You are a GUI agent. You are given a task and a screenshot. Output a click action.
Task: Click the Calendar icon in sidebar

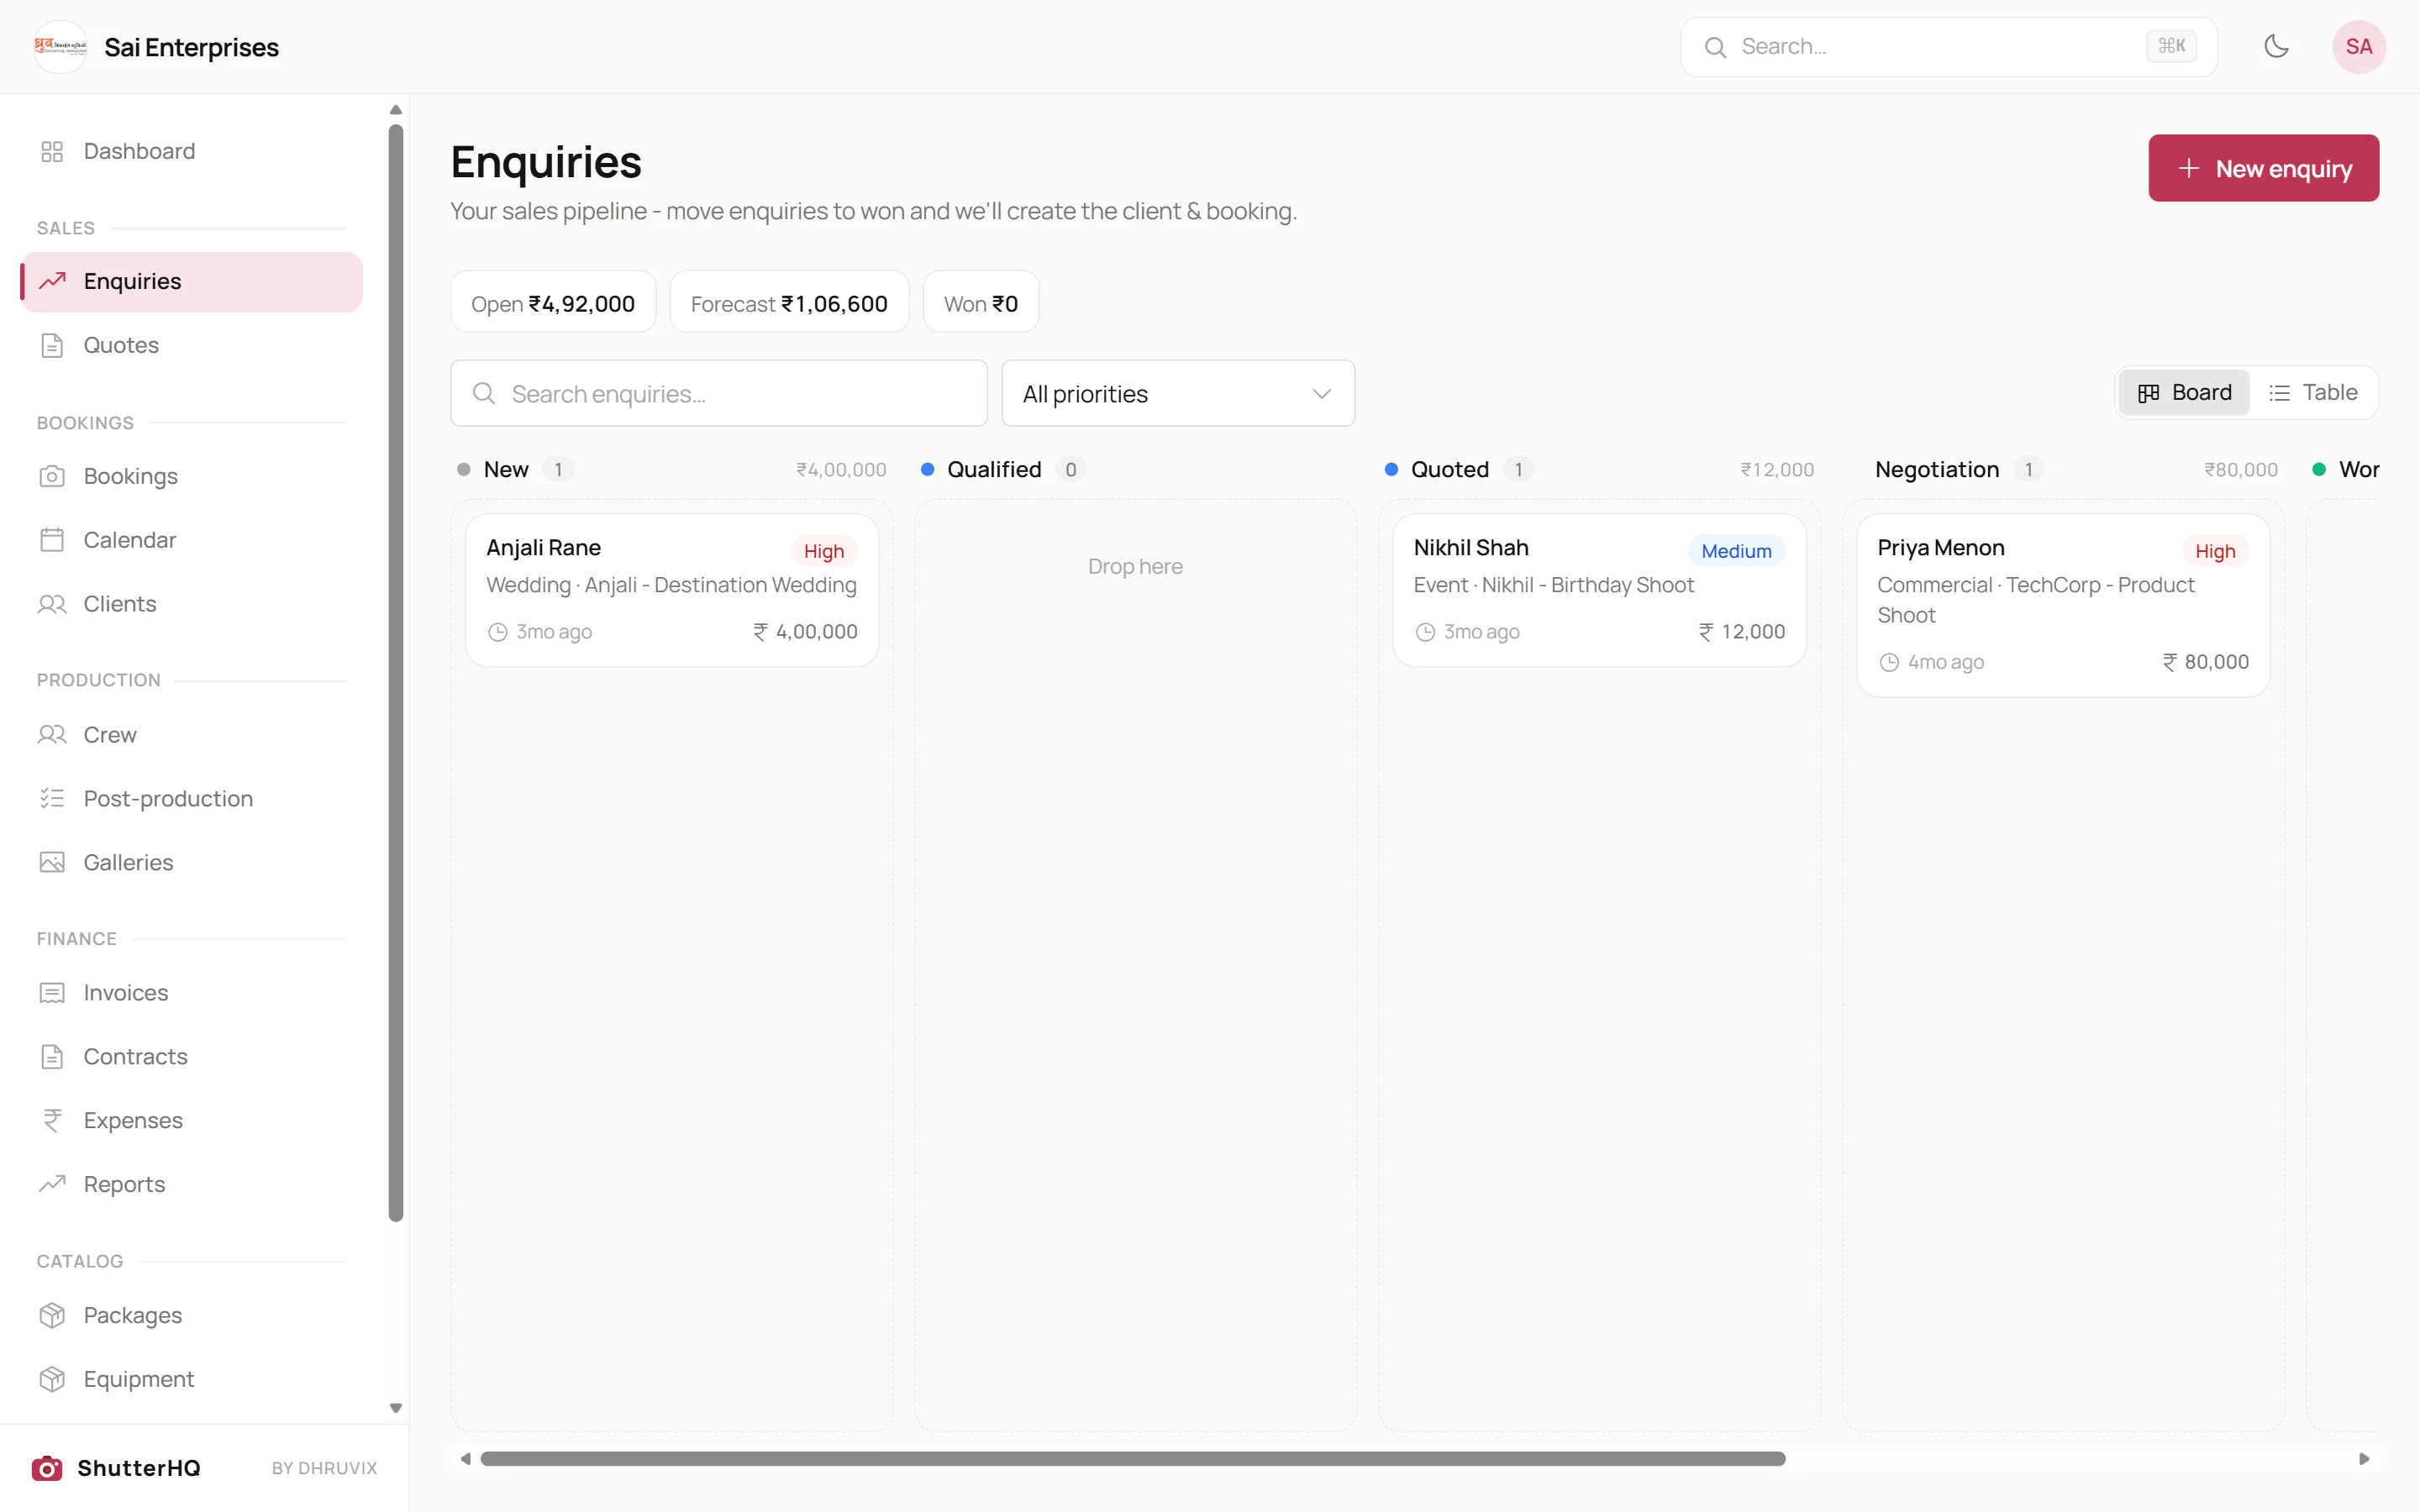click(x=52, y=540)
